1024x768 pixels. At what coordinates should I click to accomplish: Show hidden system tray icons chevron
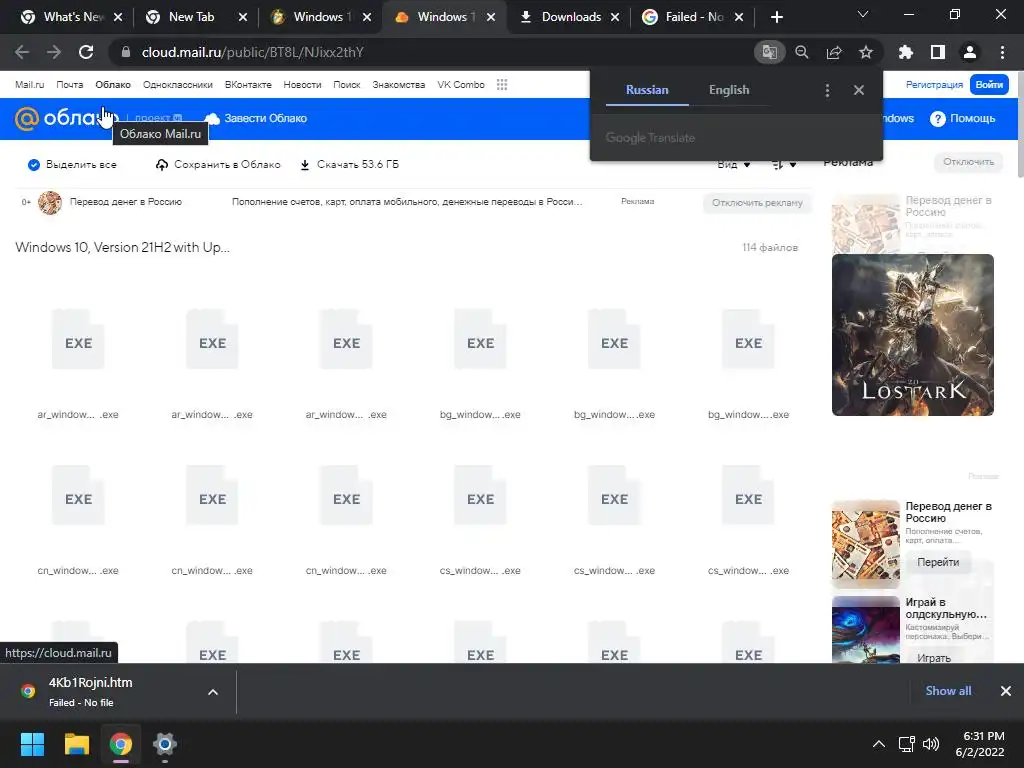pyautogui.click(x=879, y=744)
